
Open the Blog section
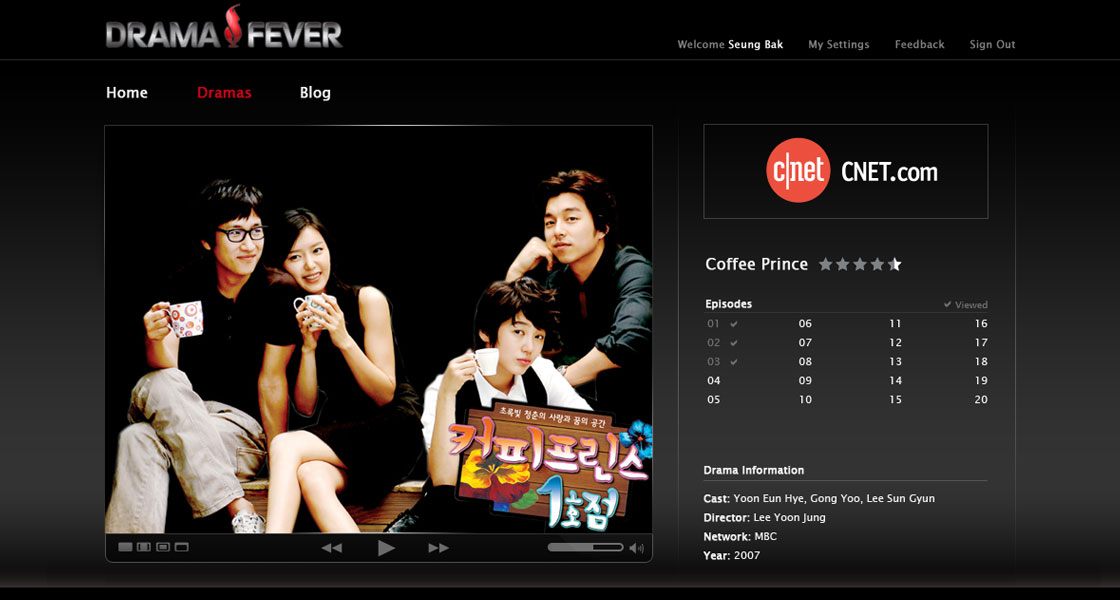click(x=315, y=93)
